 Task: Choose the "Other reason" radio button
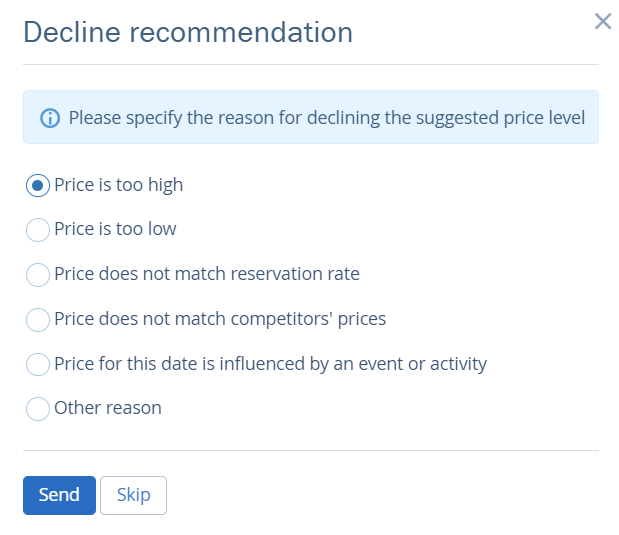[x=38, y=408]
